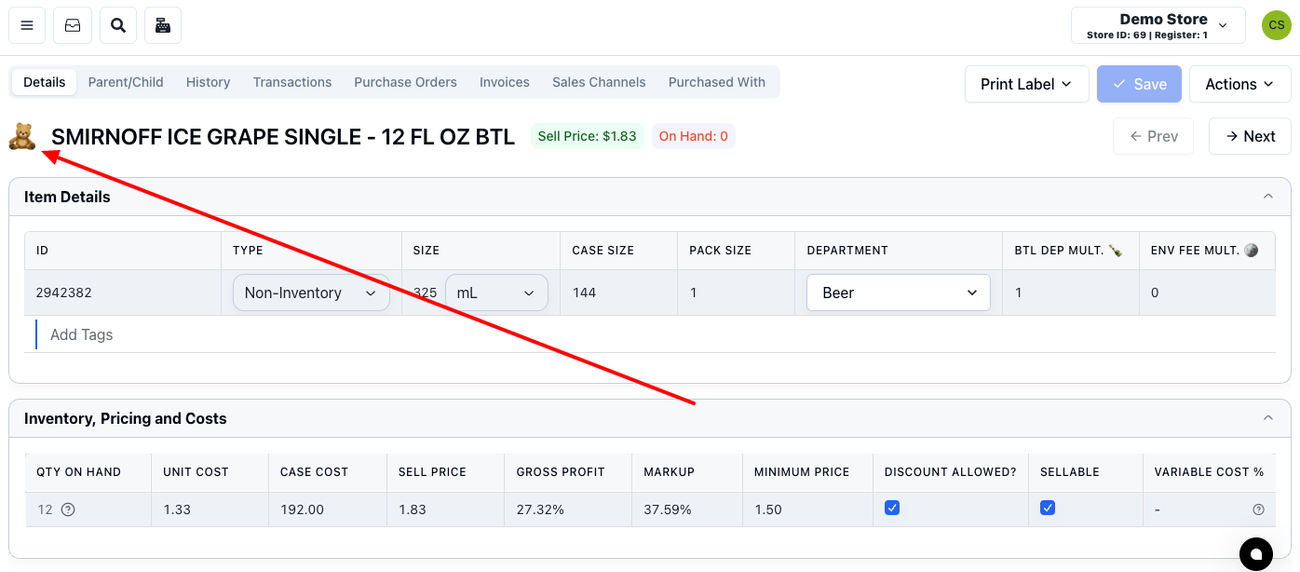Switch to the Purchase Orders tab
1300x572 pixels.
(x=405, y=82)
